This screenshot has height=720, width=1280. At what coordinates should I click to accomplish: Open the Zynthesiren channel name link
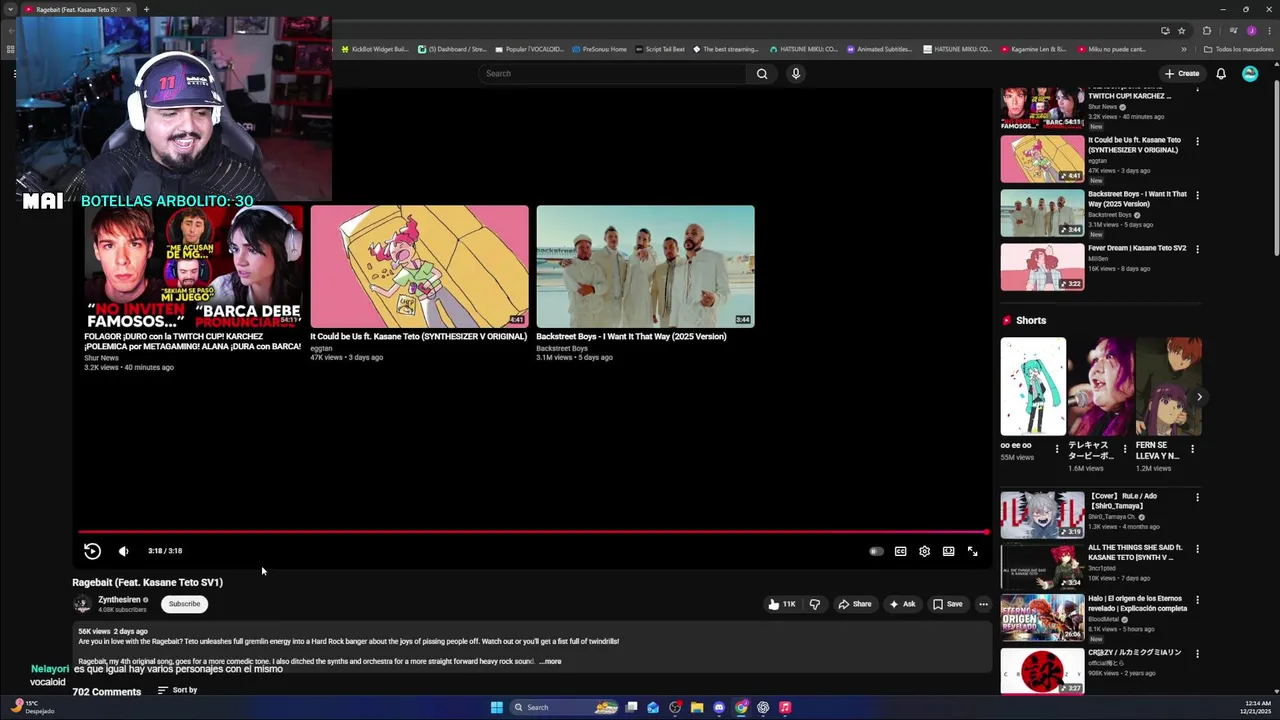[x=119, y=600]
